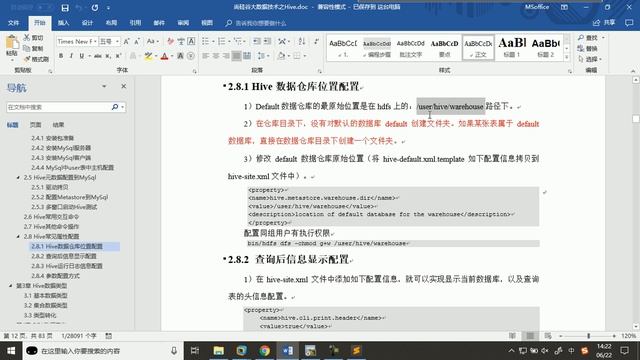Switch to the 引用 References tab
The width and height of the screenshot is (640, 360).
pos(135,23)
